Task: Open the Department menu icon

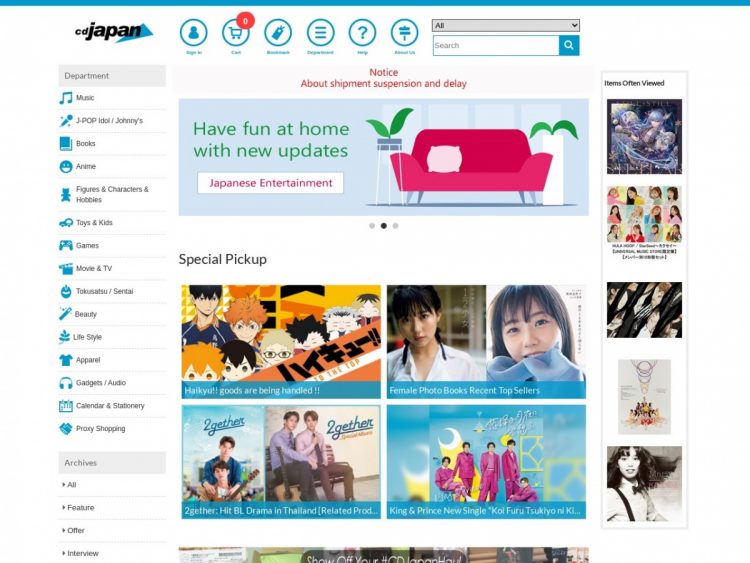Action: [320, 33]
